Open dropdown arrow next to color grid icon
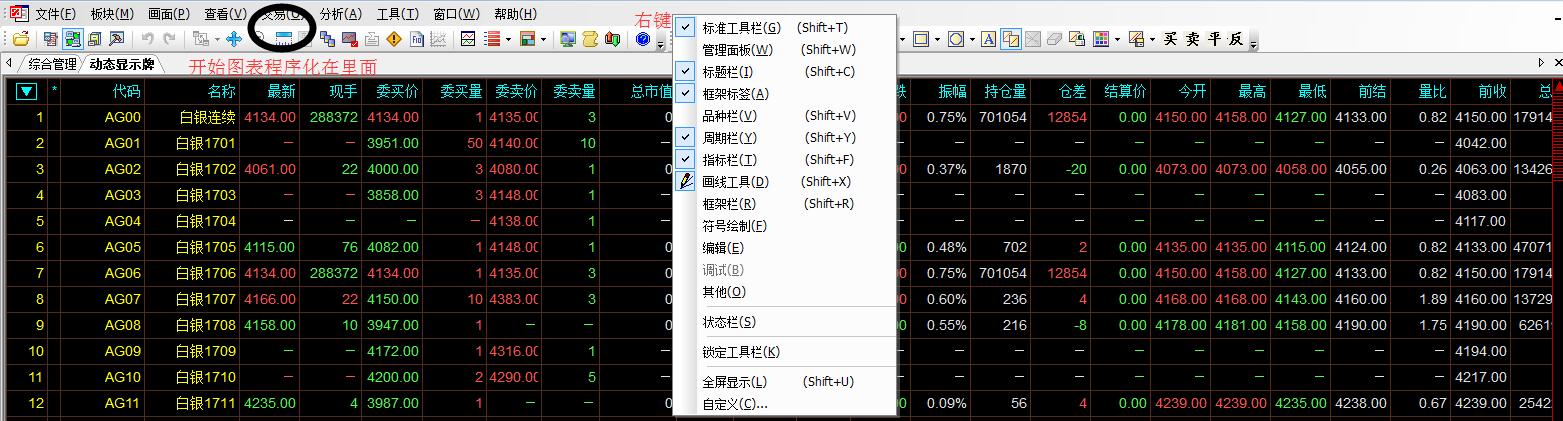 [1116, 40]
